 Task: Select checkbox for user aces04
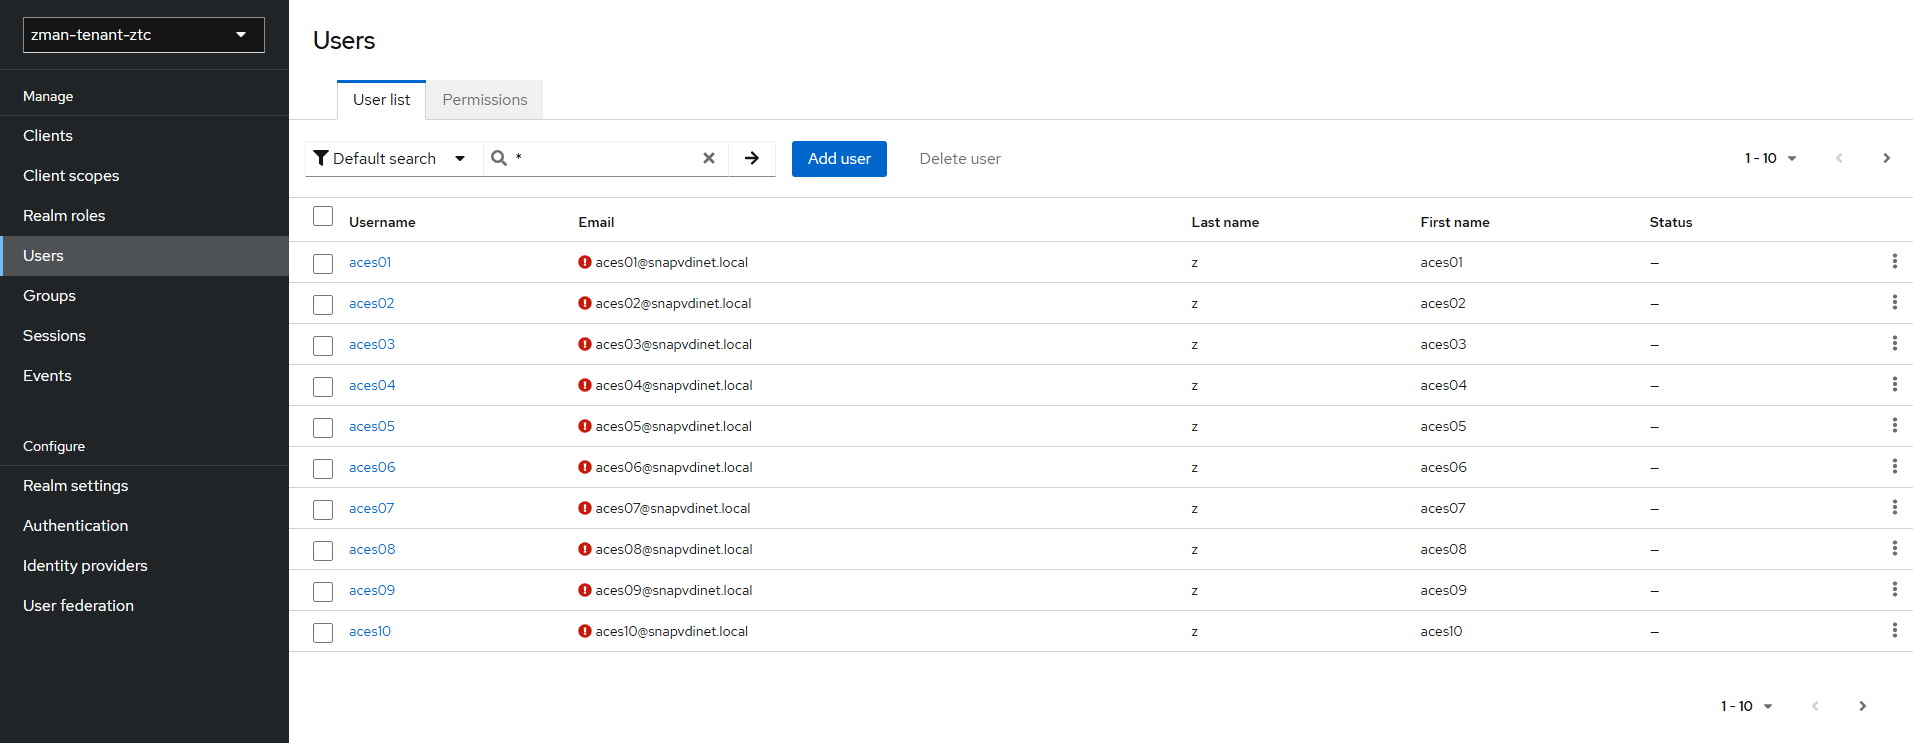(x=323, y=387)
